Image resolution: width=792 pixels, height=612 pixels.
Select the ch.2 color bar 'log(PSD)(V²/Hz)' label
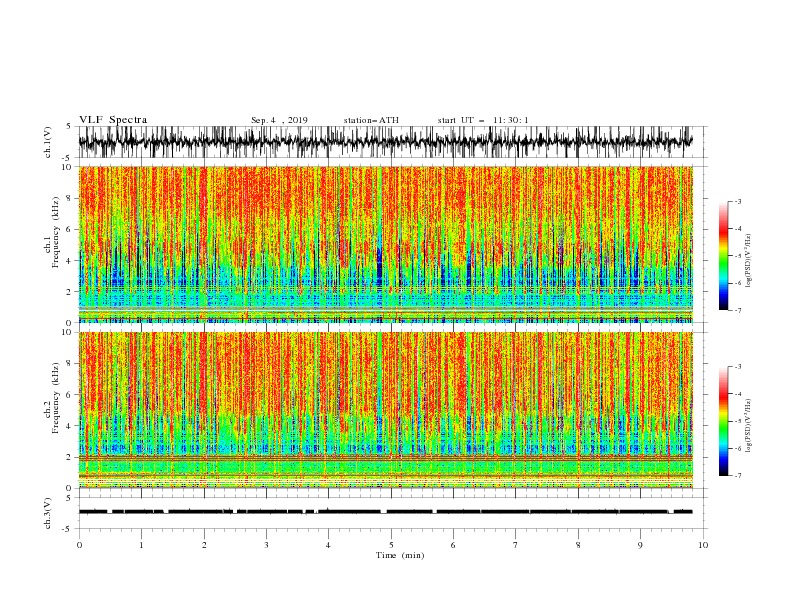pyautogui.click(x=748, y=426)
